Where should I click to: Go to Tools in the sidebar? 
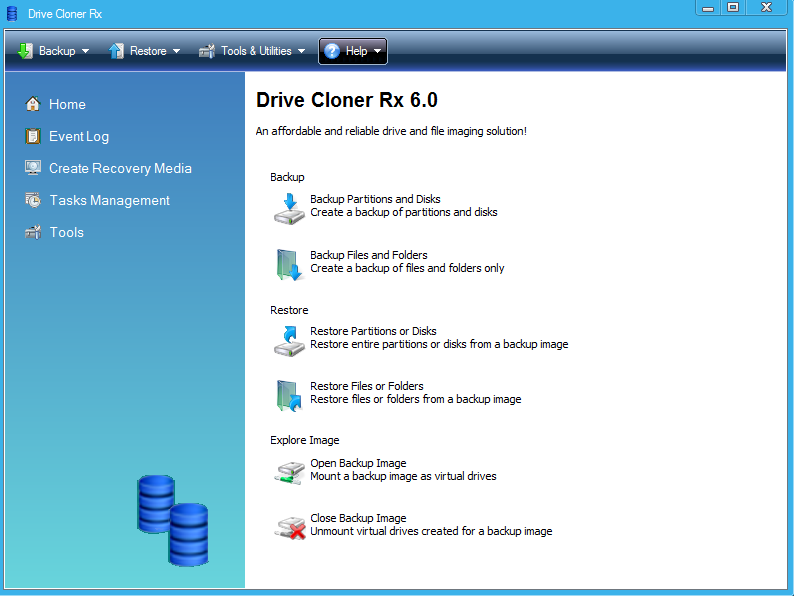[67, 232]
